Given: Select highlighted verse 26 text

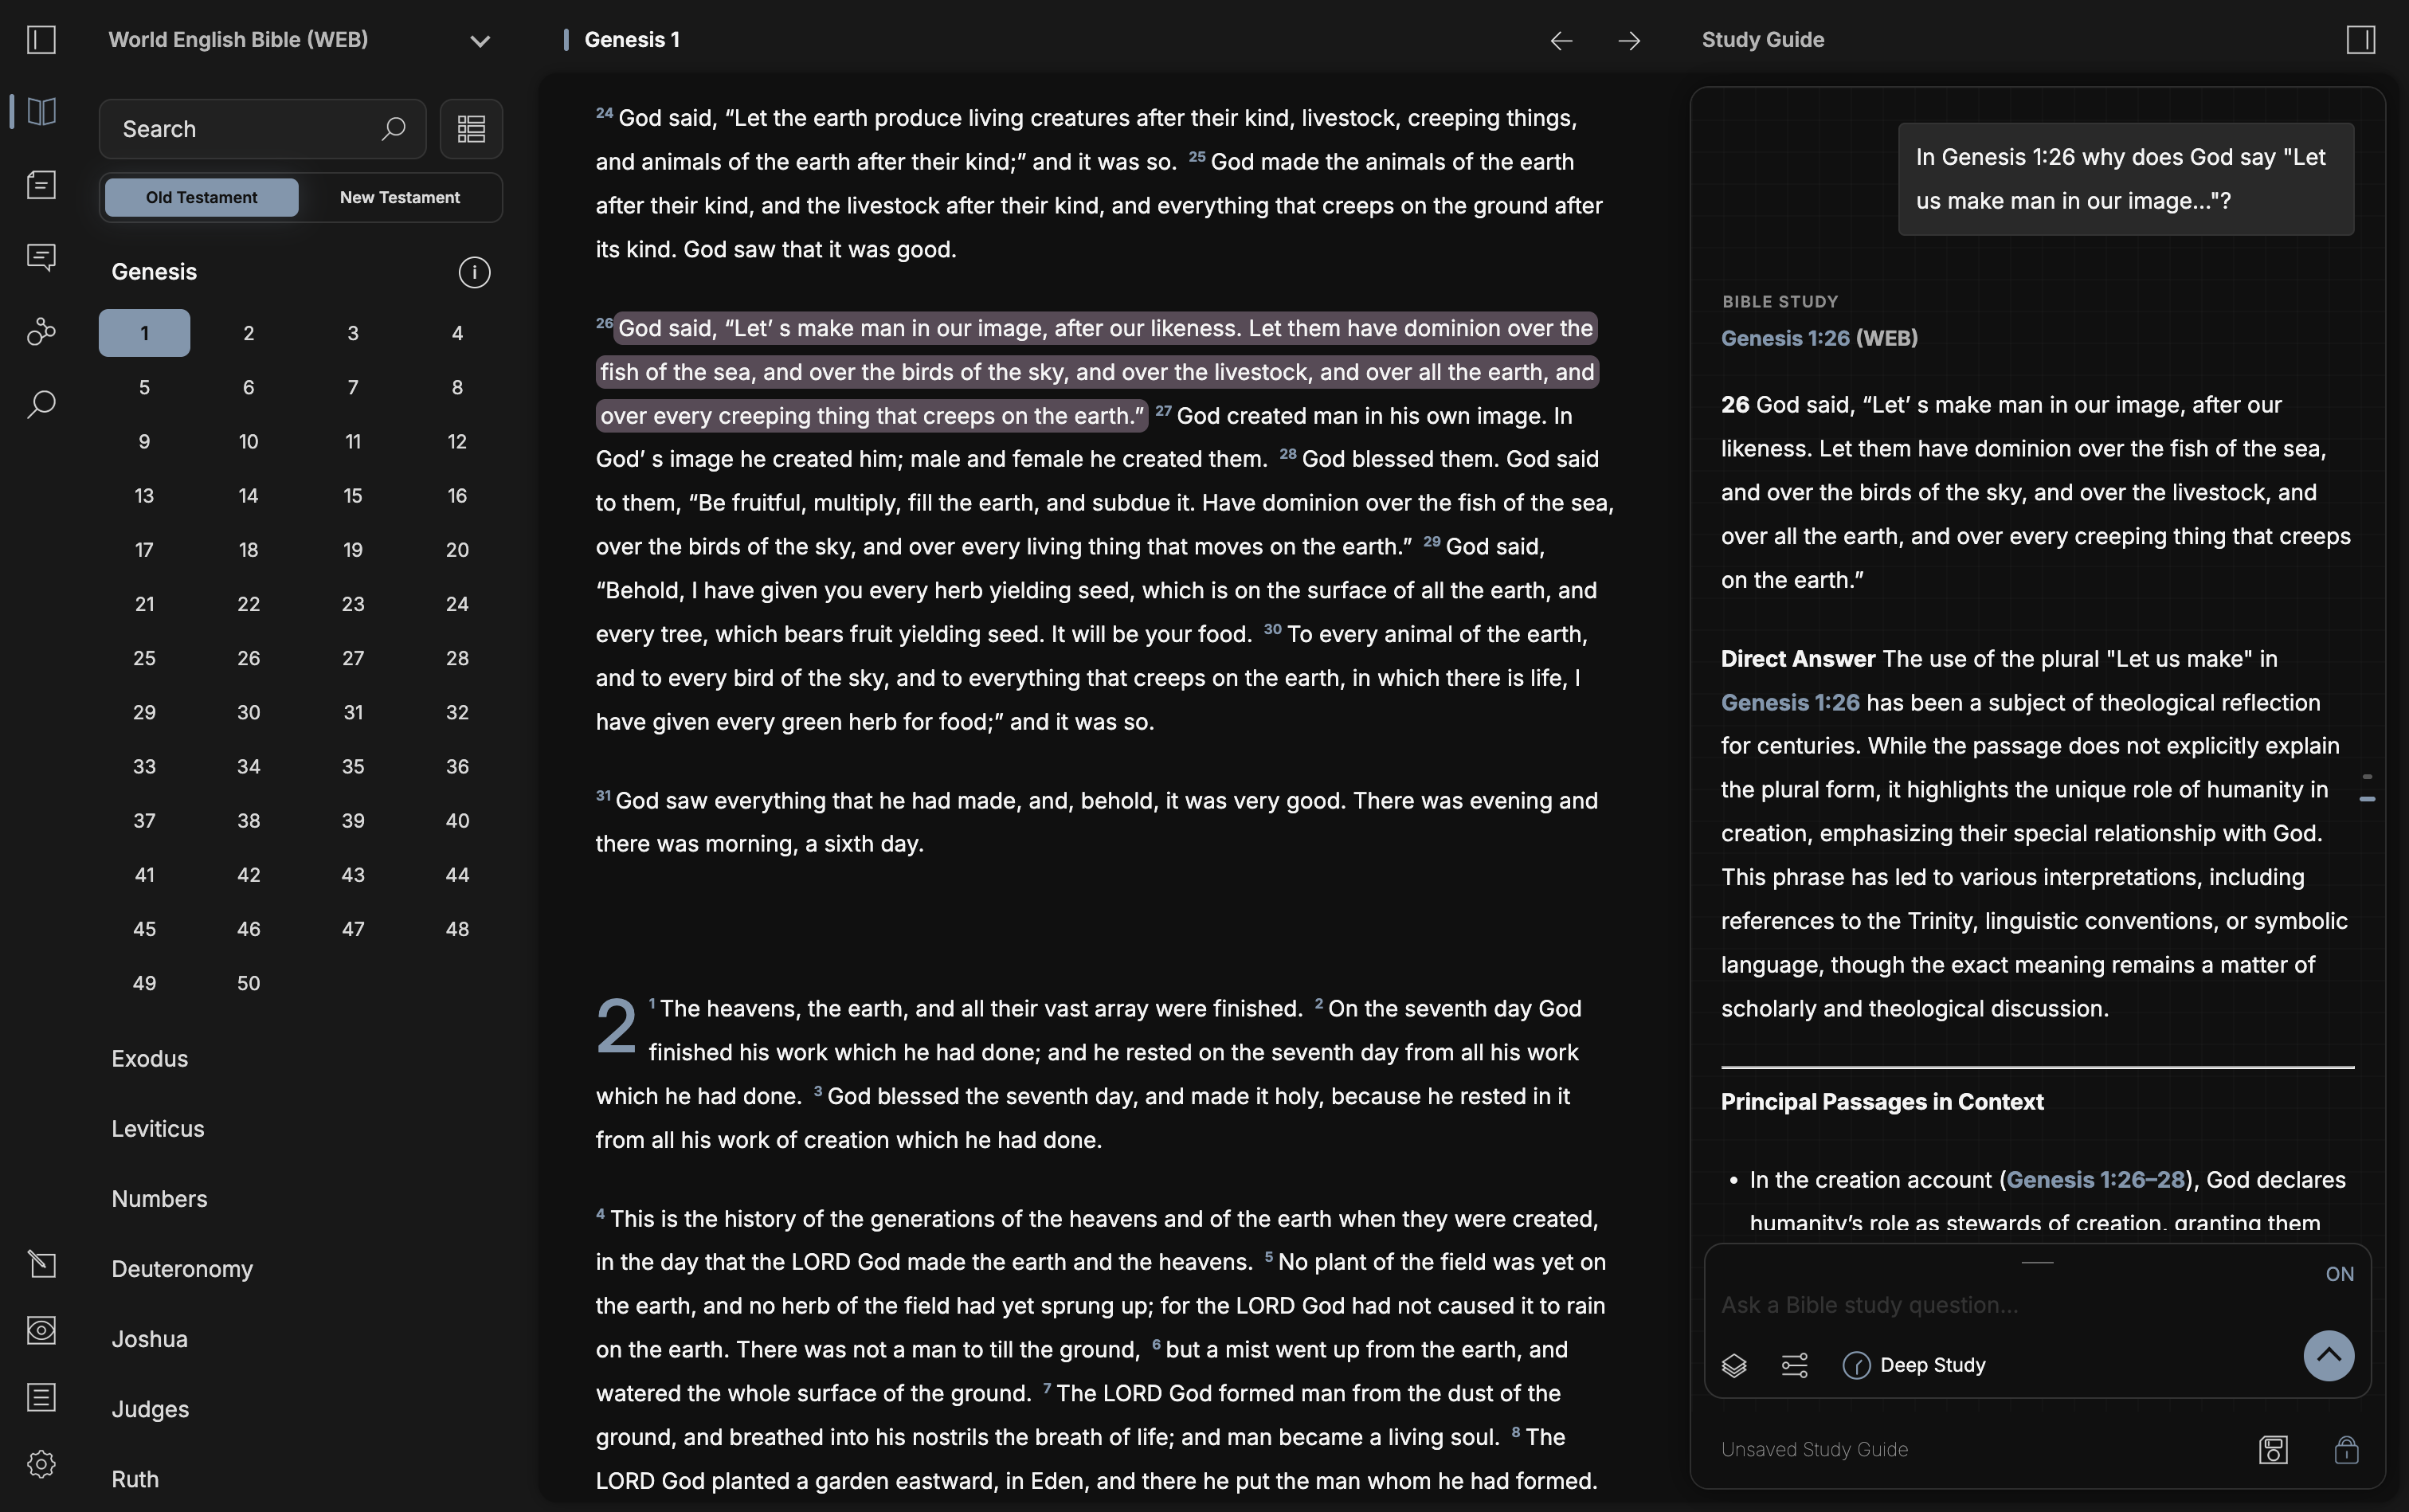Looking at the screenshot, I should tap(1097, 372).
